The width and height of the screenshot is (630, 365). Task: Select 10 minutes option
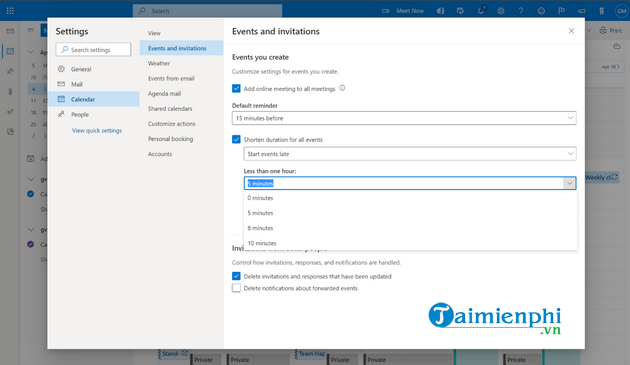tap(410, 243)
